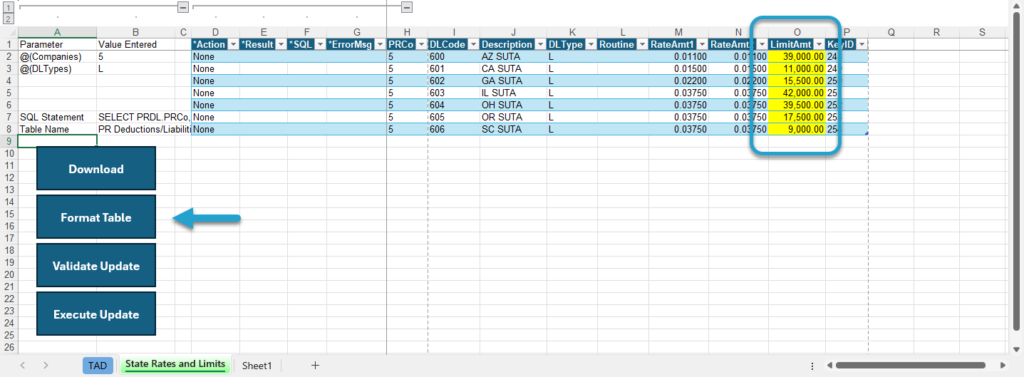Image resolution: width=1024 pixels, height=377 pixels.
Task: Click the Format Table button
Action: coord(96,218)
